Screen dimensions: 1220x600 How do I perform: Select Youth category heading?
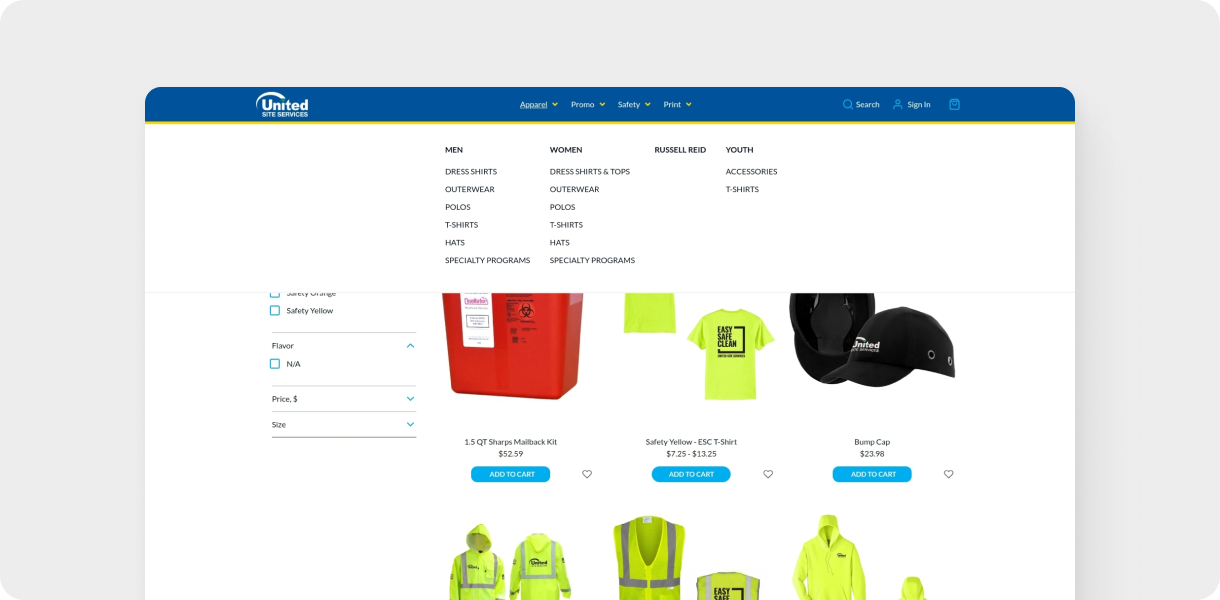pyautogui.click(x=740, y=150)
